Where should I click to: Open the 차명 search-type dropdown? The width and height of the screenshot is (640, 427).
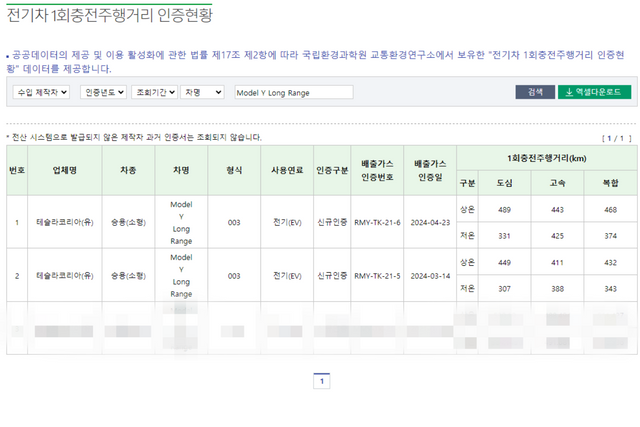coord(202,92)
